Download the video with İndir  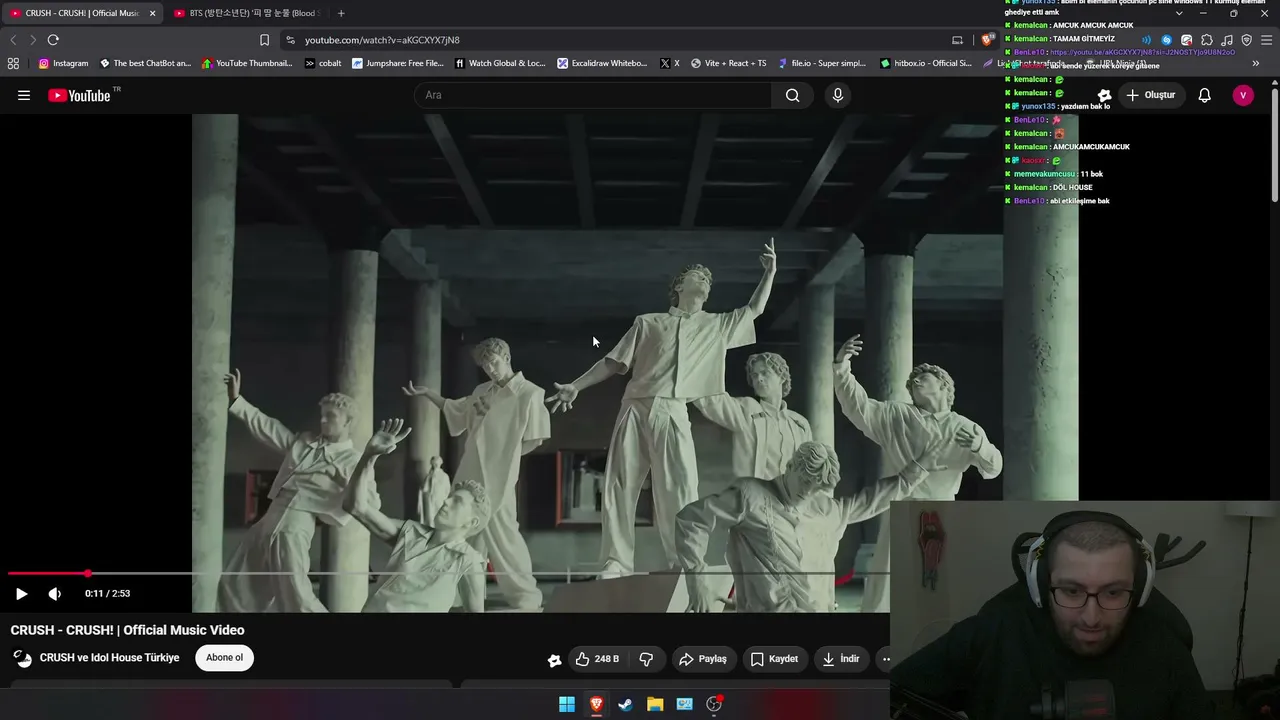click(841, 659)
